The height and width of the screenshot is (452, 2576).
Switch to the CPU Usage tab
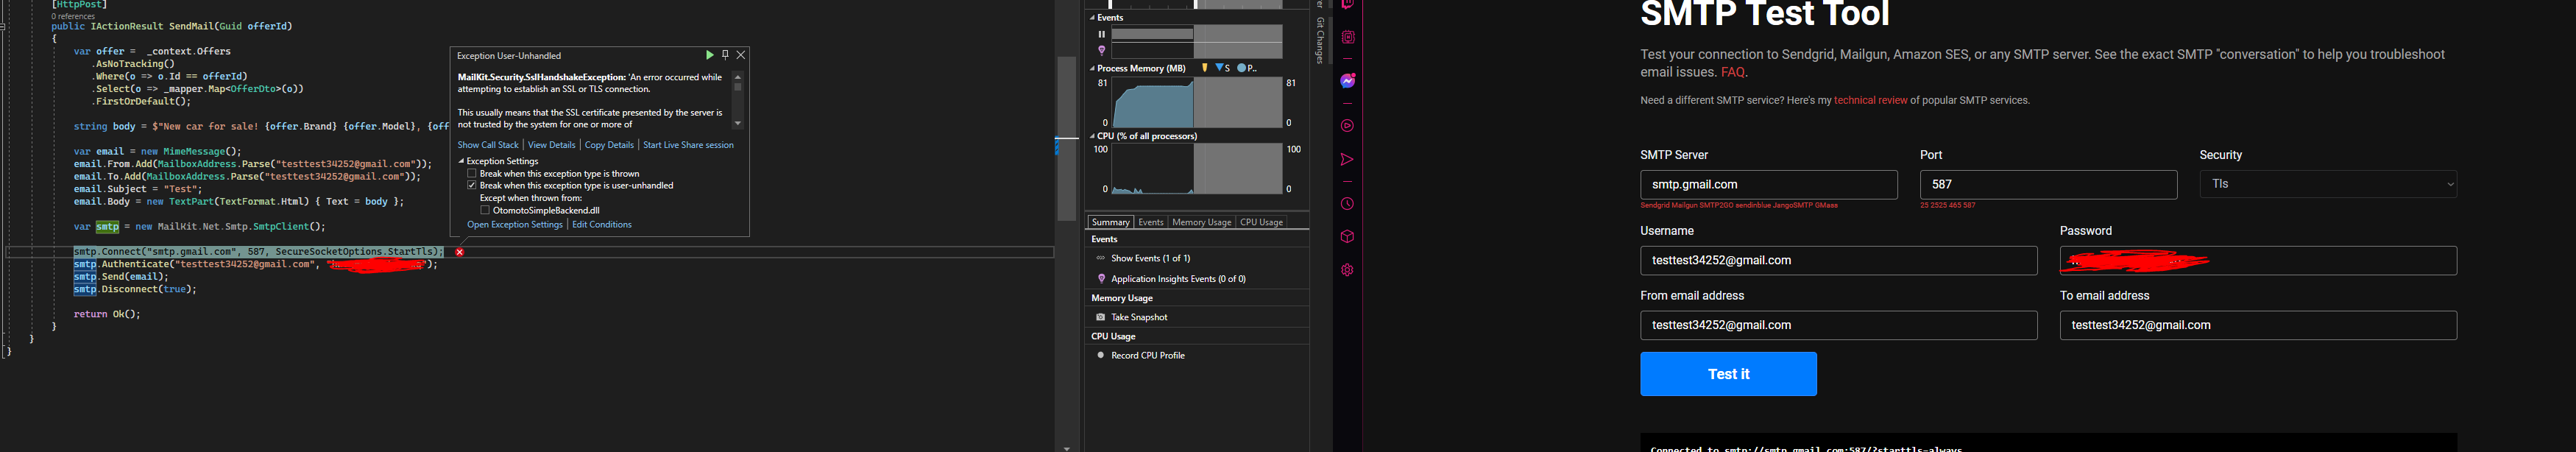(1261, 222)
